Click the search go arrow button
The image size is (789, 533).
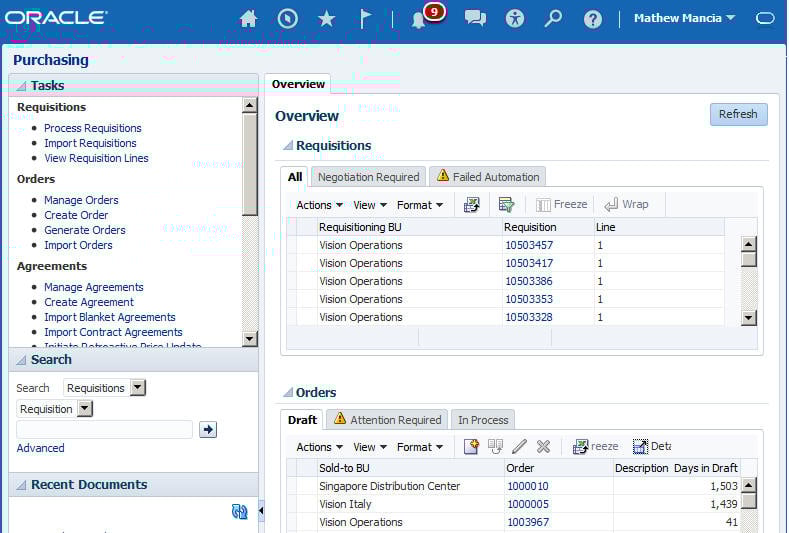208,429
